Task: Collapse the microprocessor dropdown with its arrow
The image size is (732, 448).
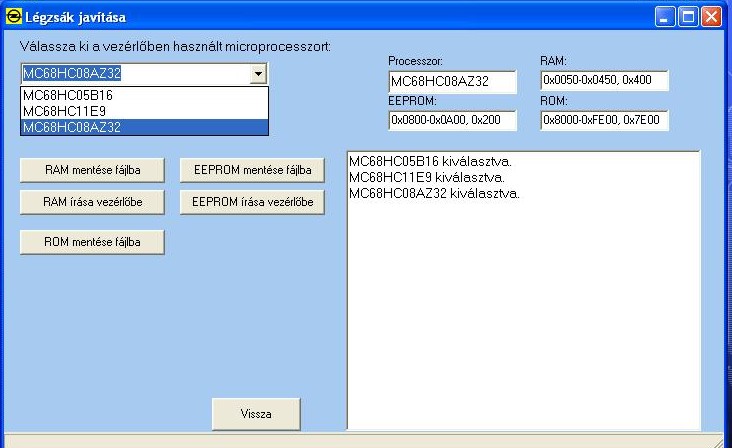Action: [258, 74]
